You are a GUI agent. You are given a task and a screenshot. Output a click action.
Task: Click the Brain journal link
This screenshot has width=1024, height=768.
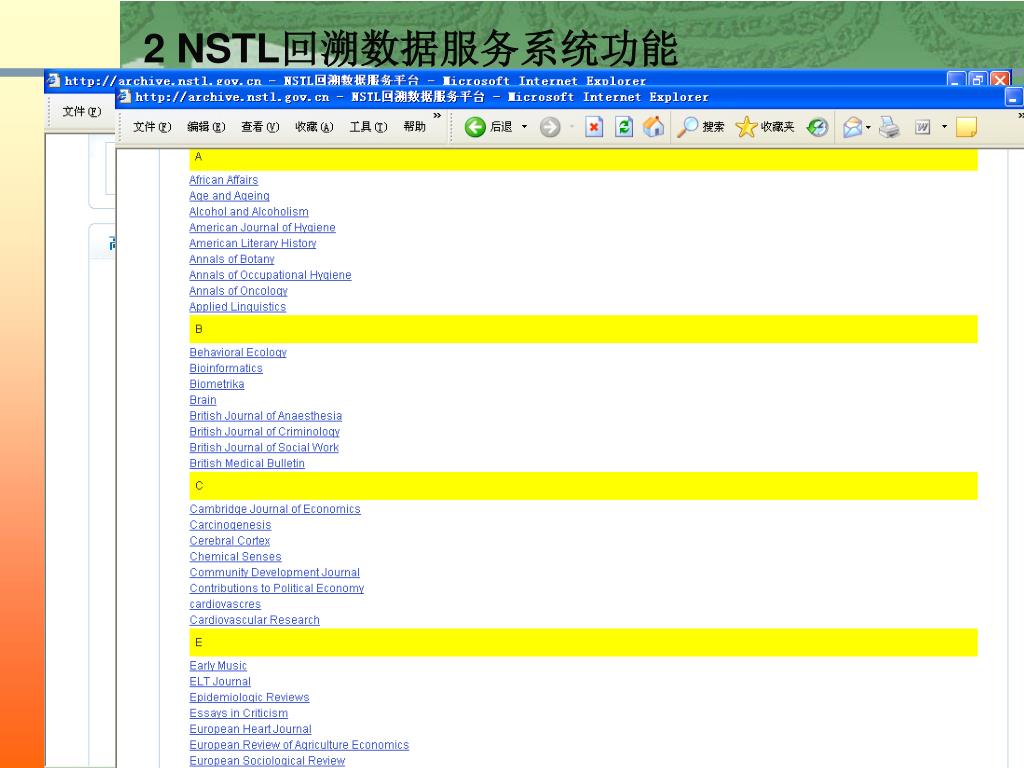[203, 400]
